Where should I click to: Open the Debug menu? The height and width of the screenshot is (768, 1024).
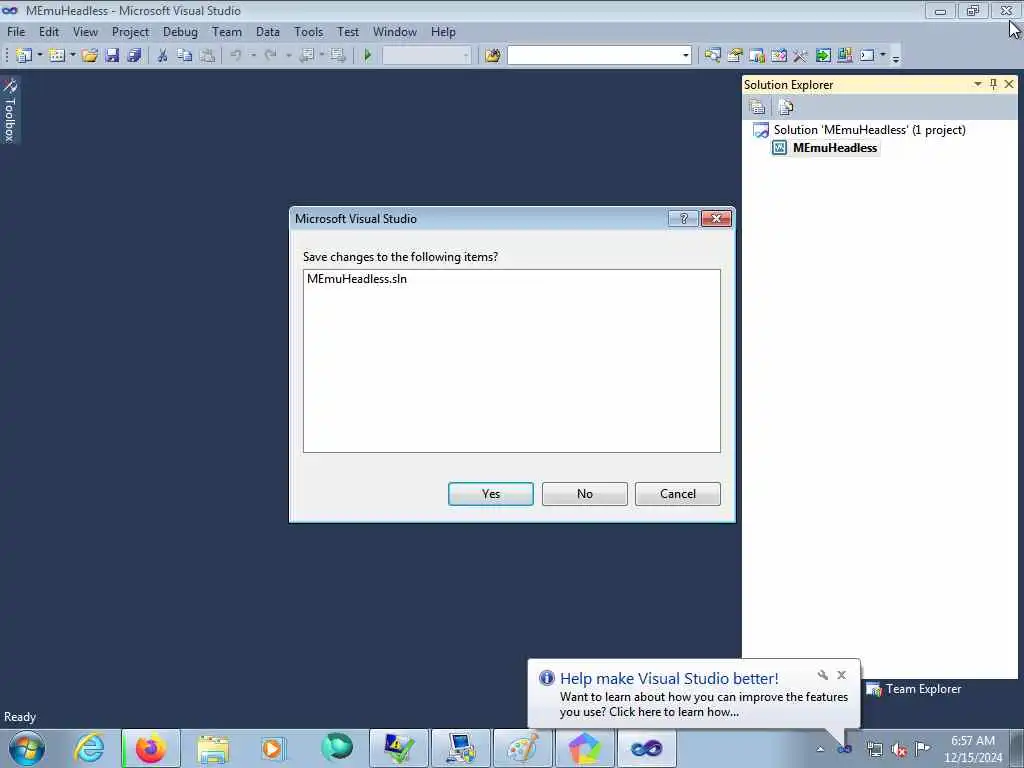pyautogui.click(x=180, y=31)
